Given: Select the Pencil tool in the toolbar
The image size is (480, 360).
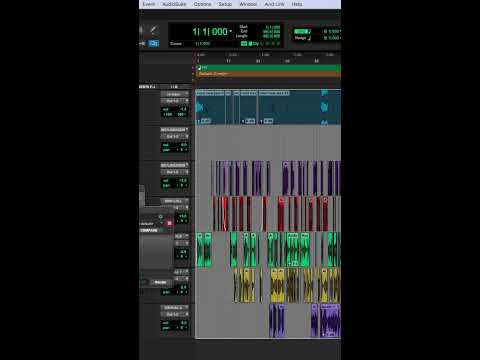Looking at the screenshot, I should point(153,31).
